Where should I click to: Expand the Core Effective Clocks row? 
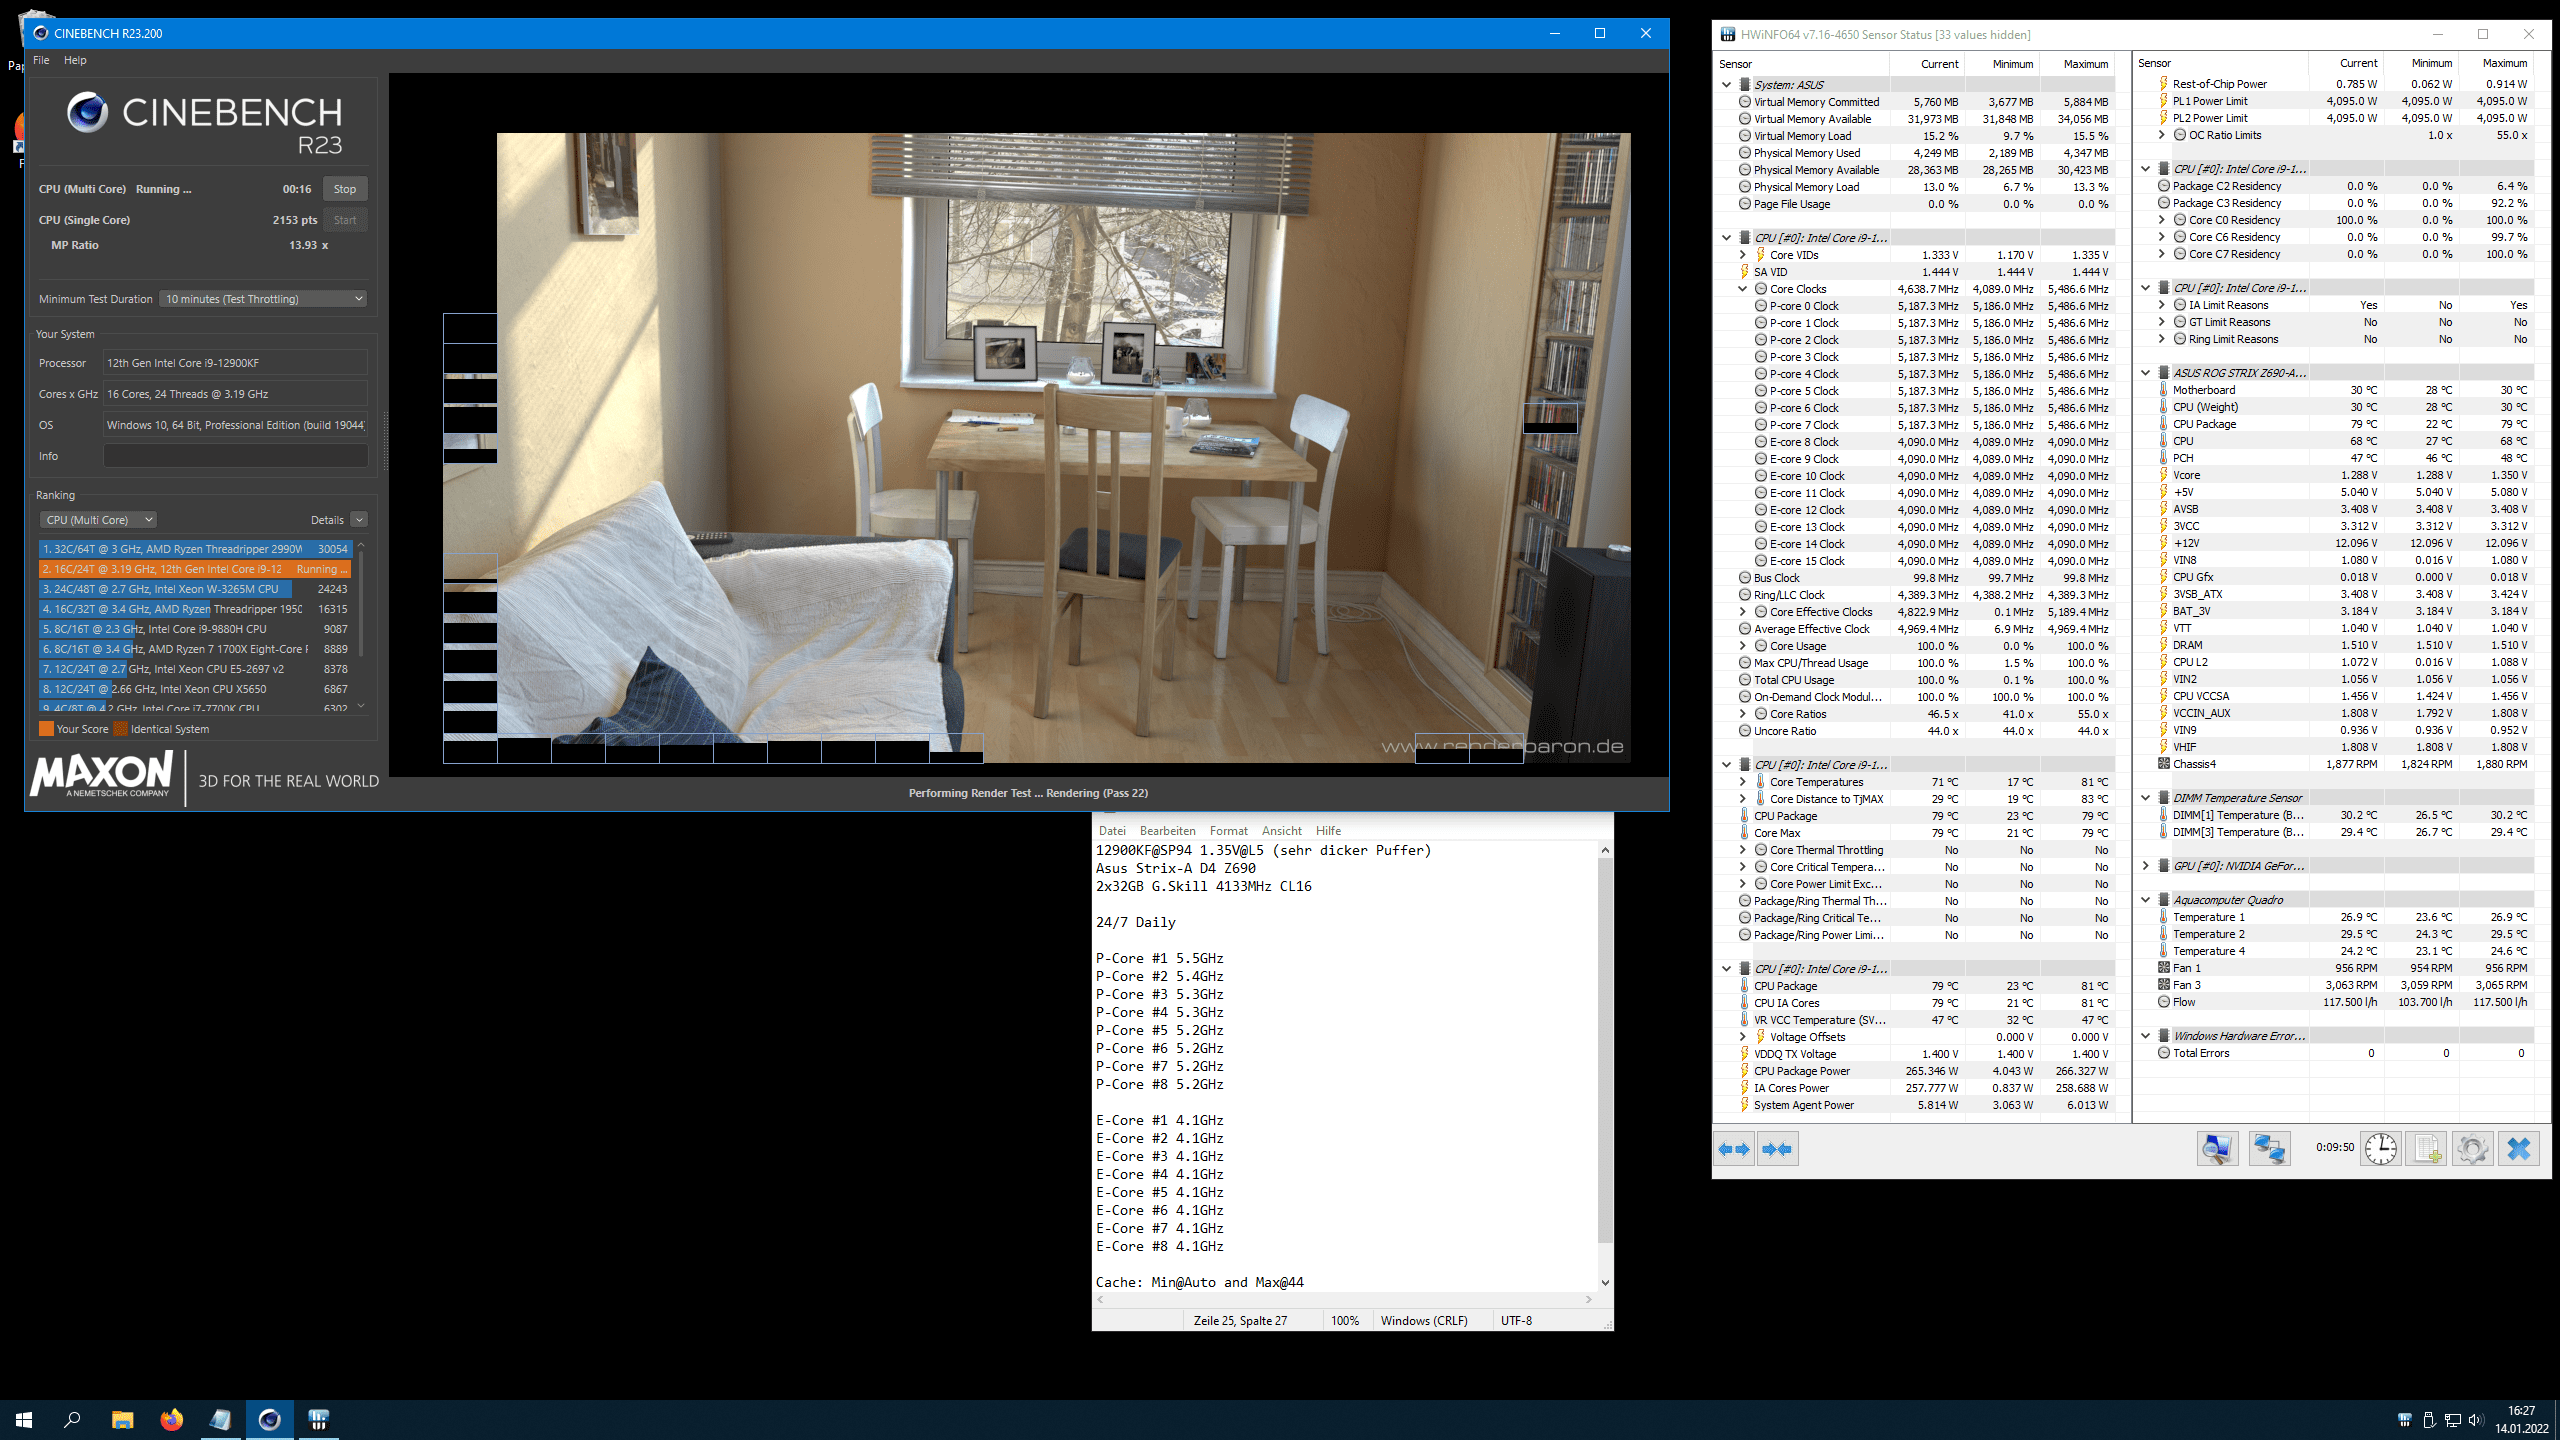point(1743,612)
